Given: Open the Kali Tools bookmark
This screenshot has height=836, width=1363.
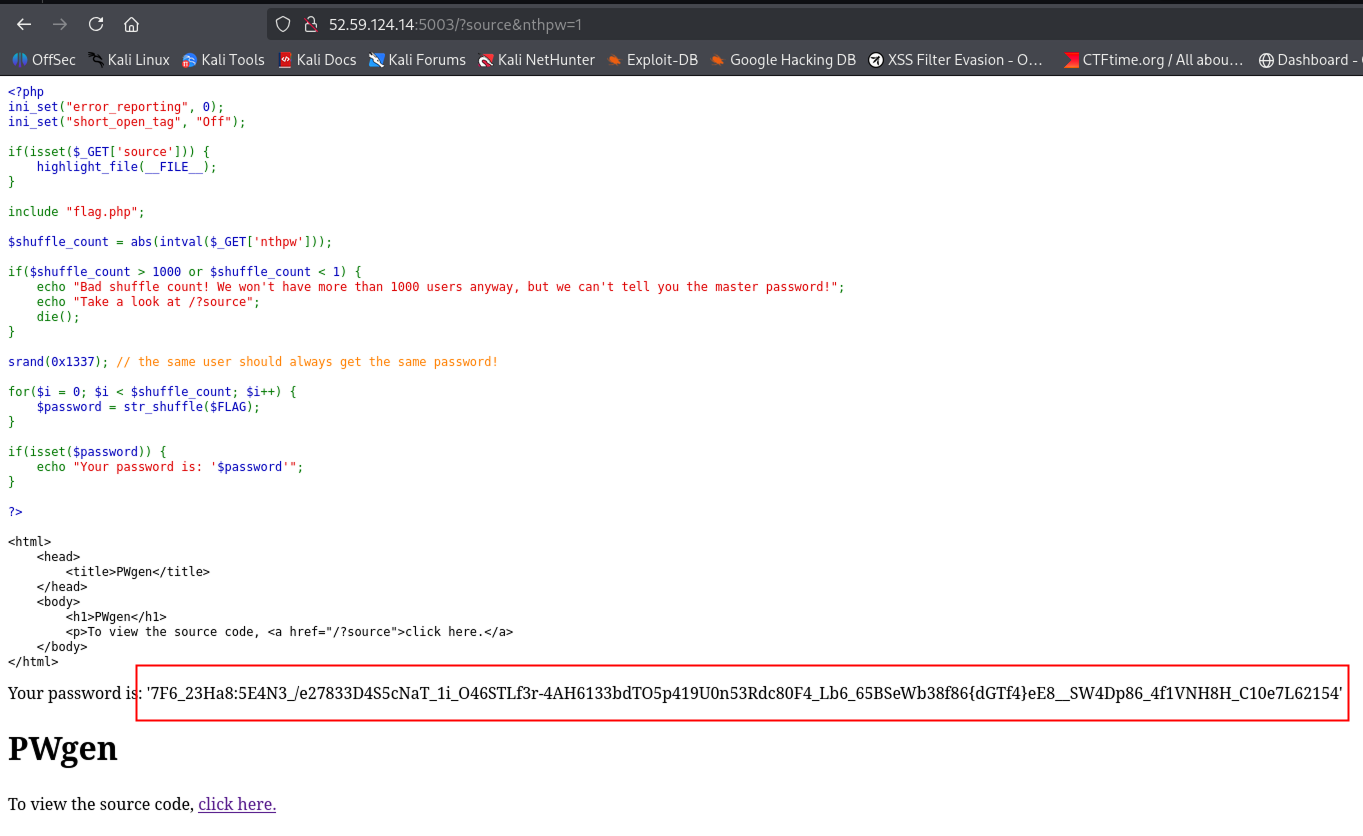Looking at the screenshot, I should click(223, 60).
